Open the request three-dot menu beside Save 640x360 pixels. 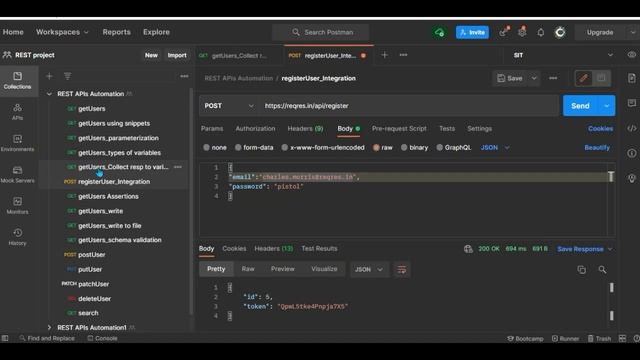click(553, 78)
